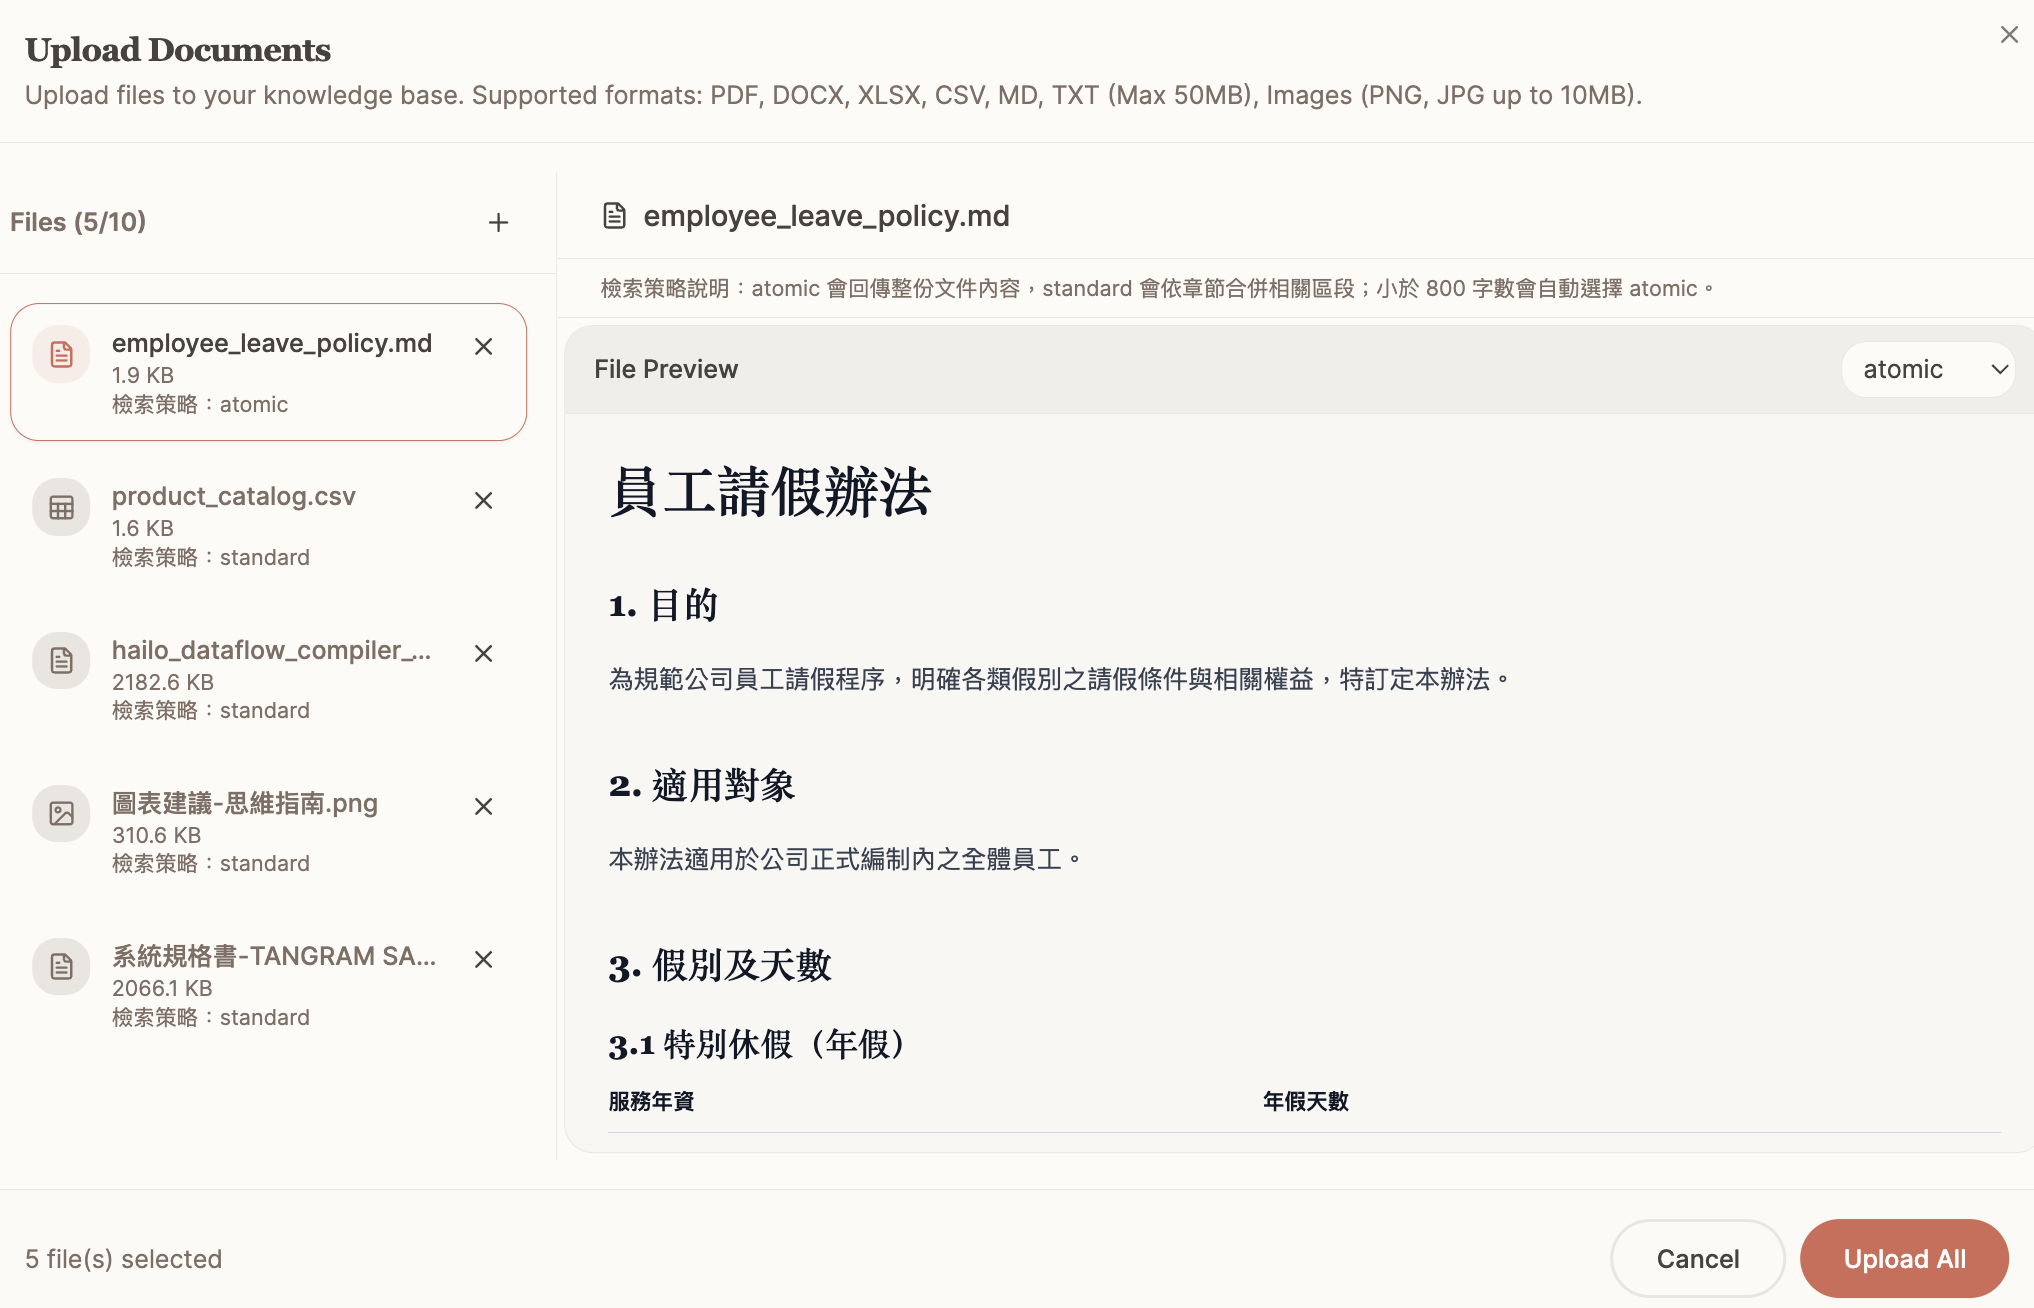2034x1308 pixels.
Task: Open the atomic retrieval strategy dropdown
Action: [x=1926, y=369]
